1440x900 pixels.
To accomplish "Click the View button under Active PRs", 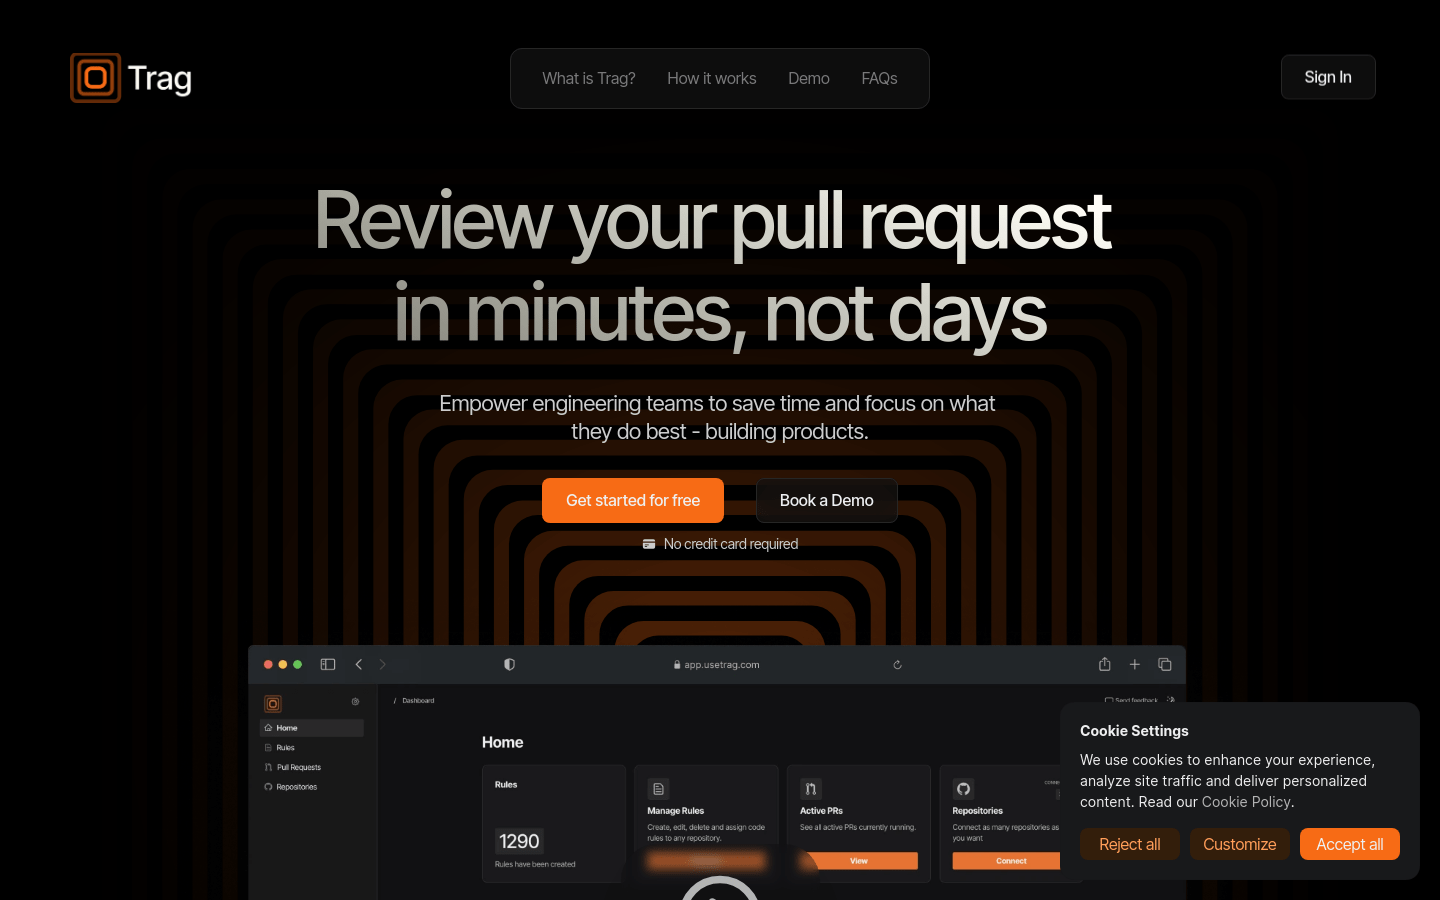I will click(859, 861).
